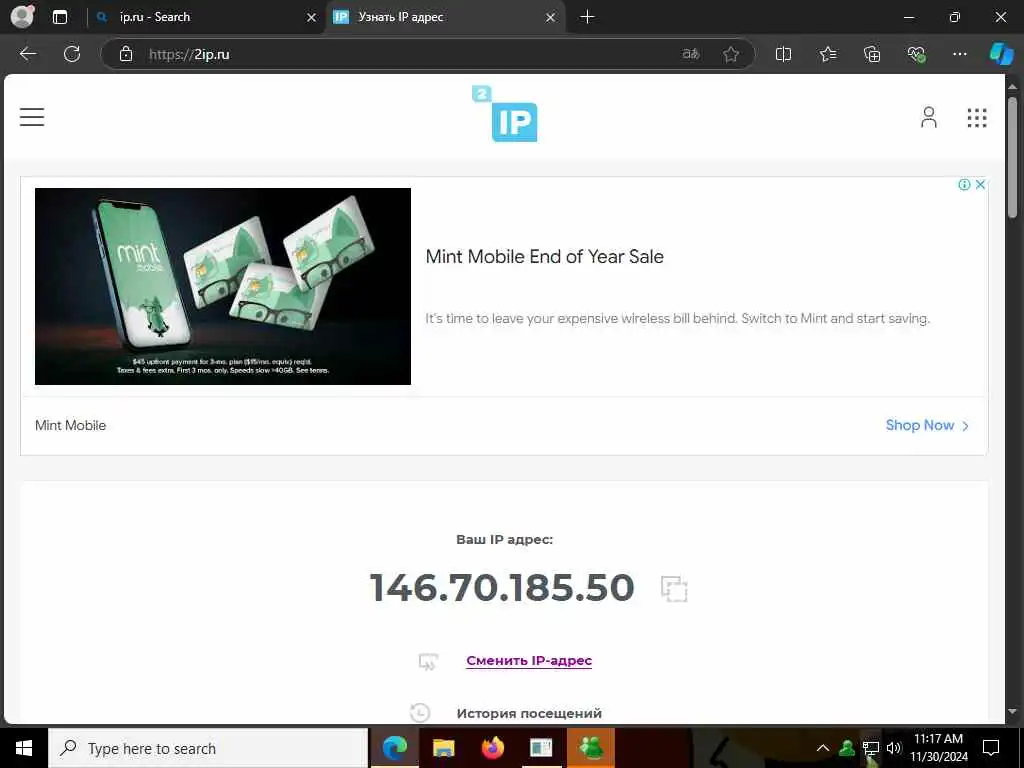
Task: Close the Узнать IP адрес tab
Action: (551, 18)
